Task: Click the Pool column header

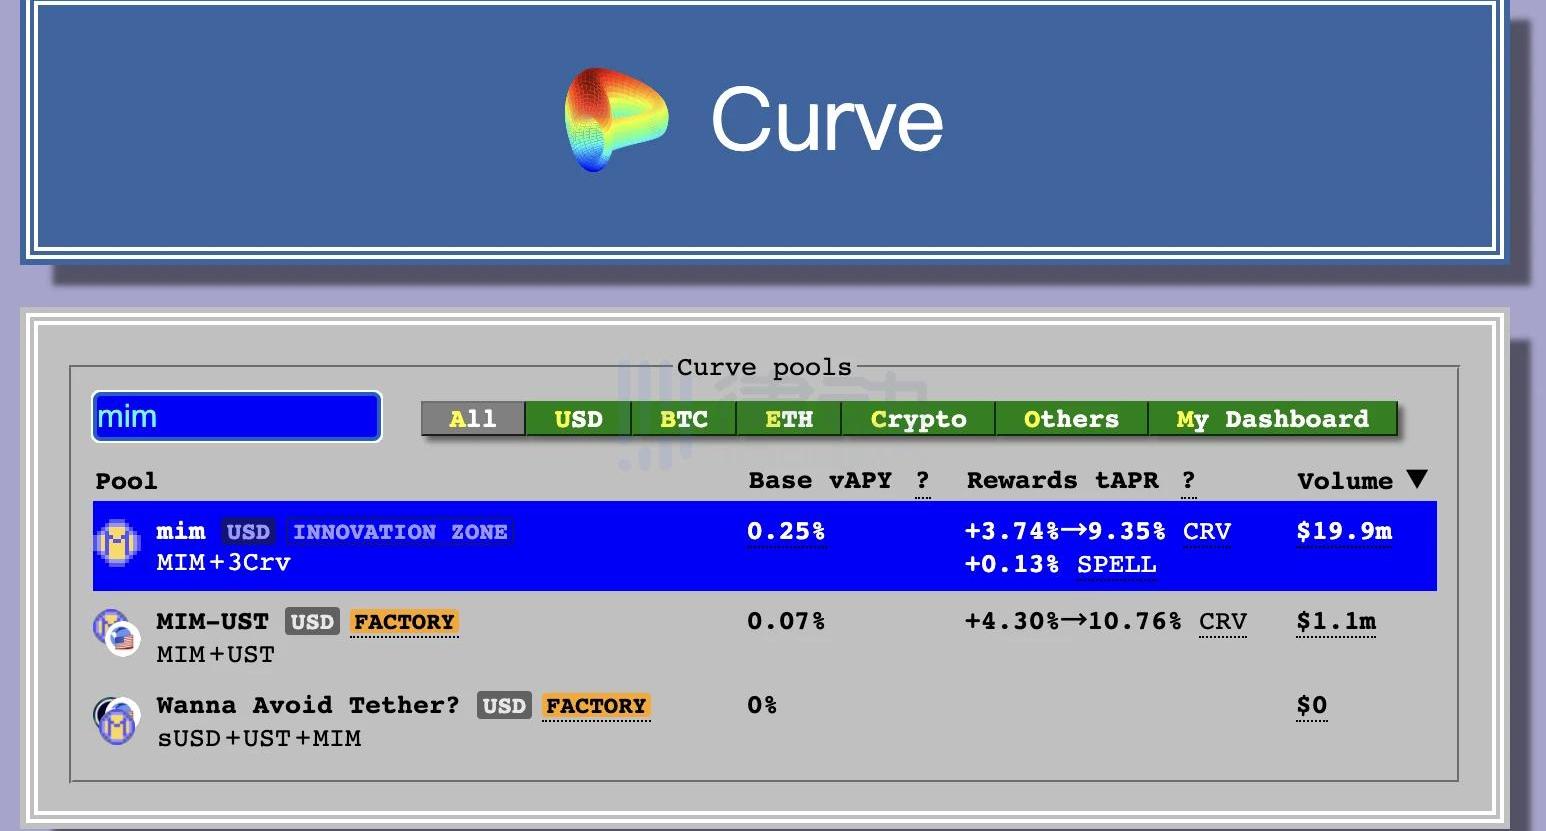Action: point(126,481)
